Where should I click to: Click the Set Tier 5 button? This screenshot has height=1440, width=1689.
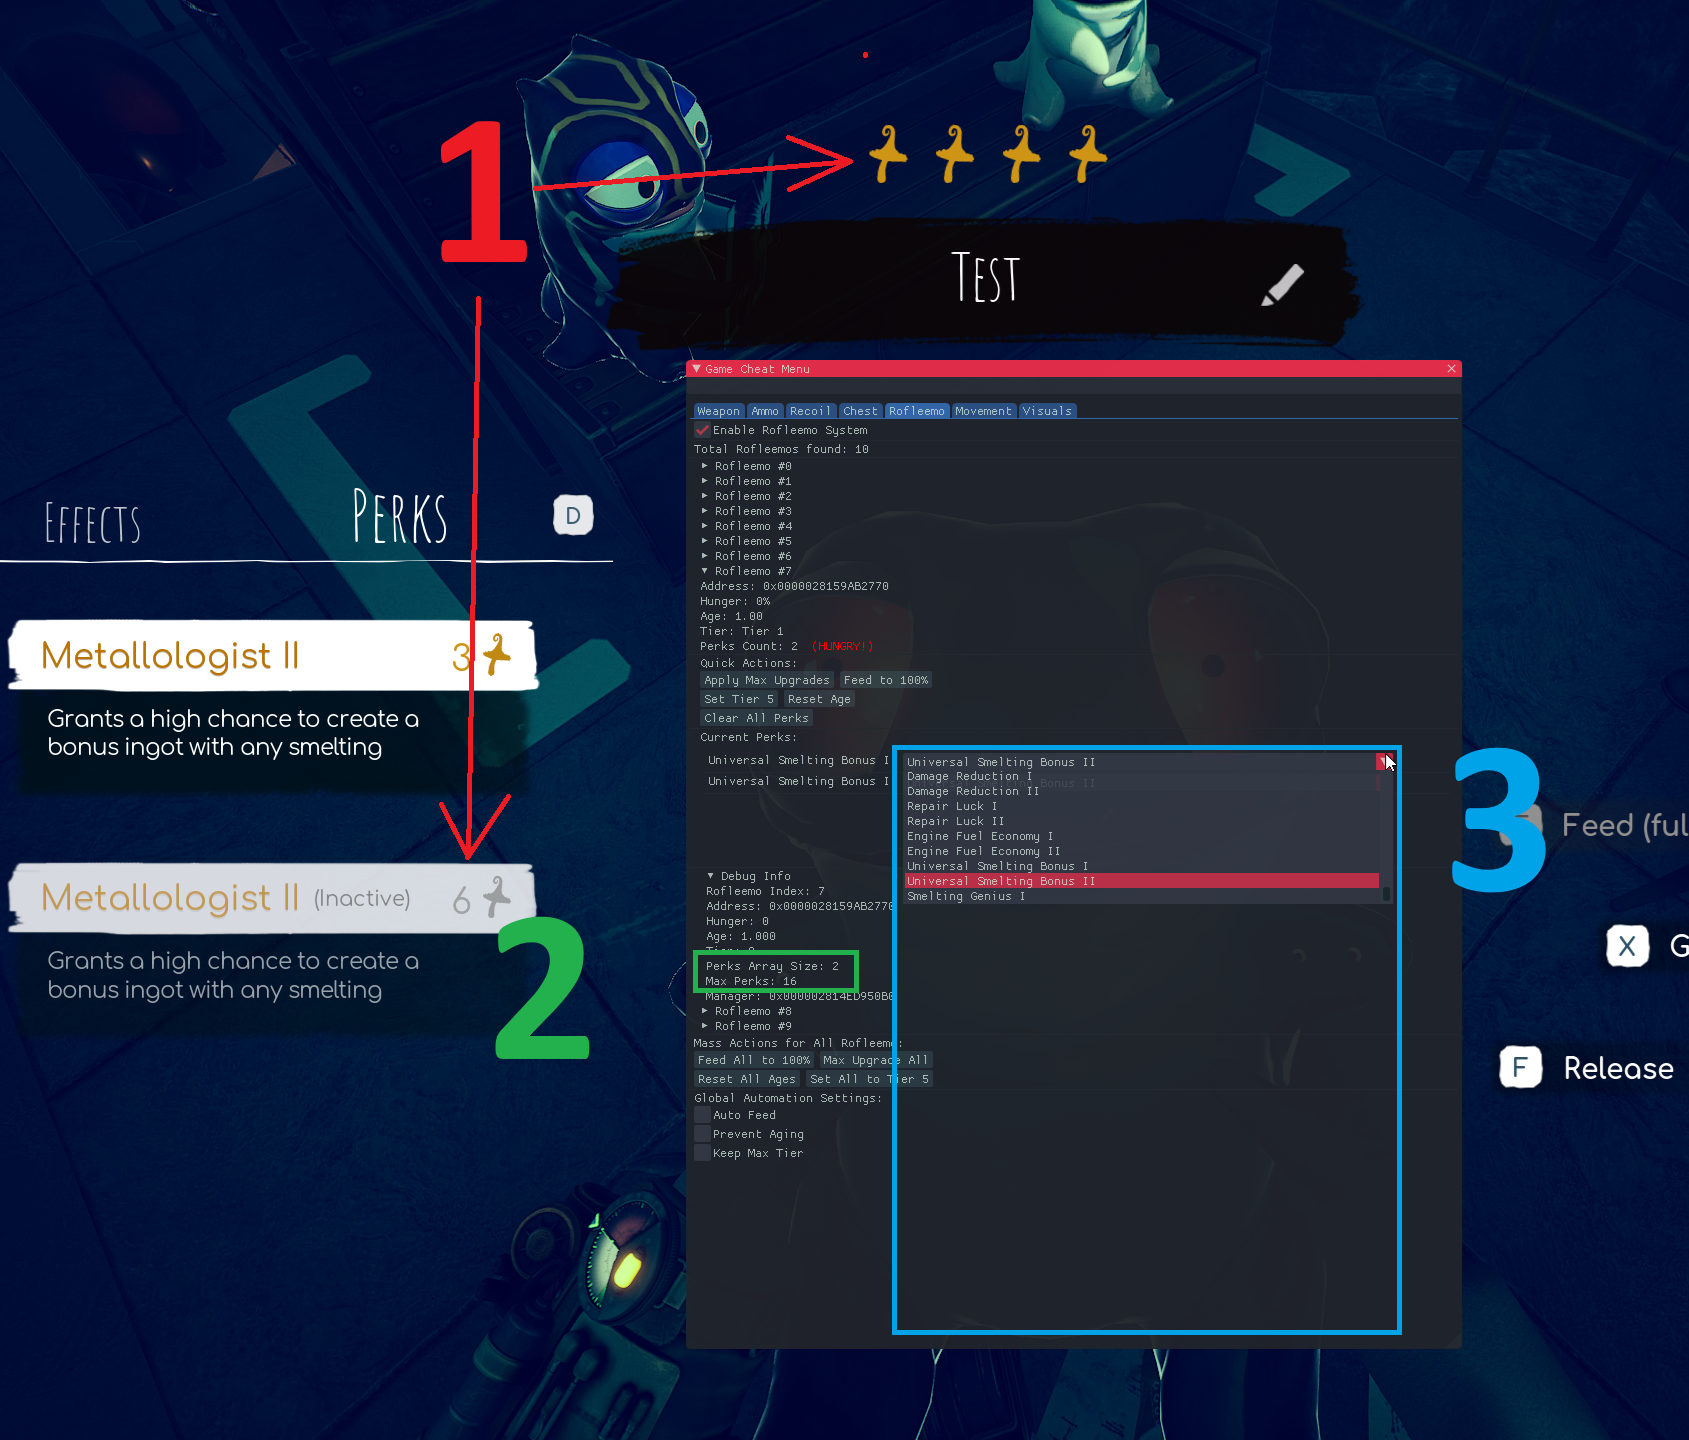point(739,699)
